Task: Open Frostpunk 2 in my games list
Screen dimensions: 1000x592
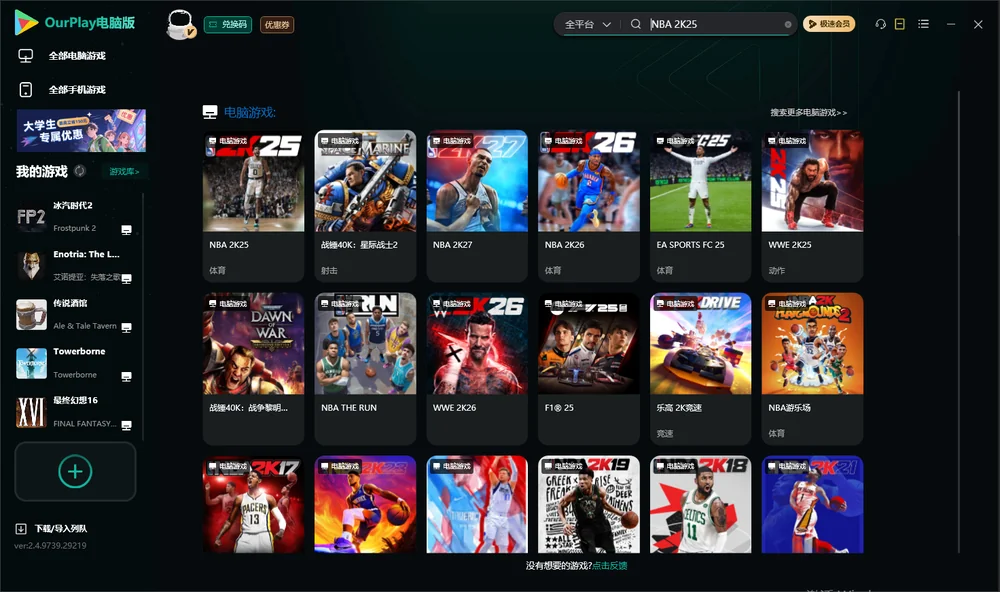Action: pyautogui.click(x=75, y=216)
